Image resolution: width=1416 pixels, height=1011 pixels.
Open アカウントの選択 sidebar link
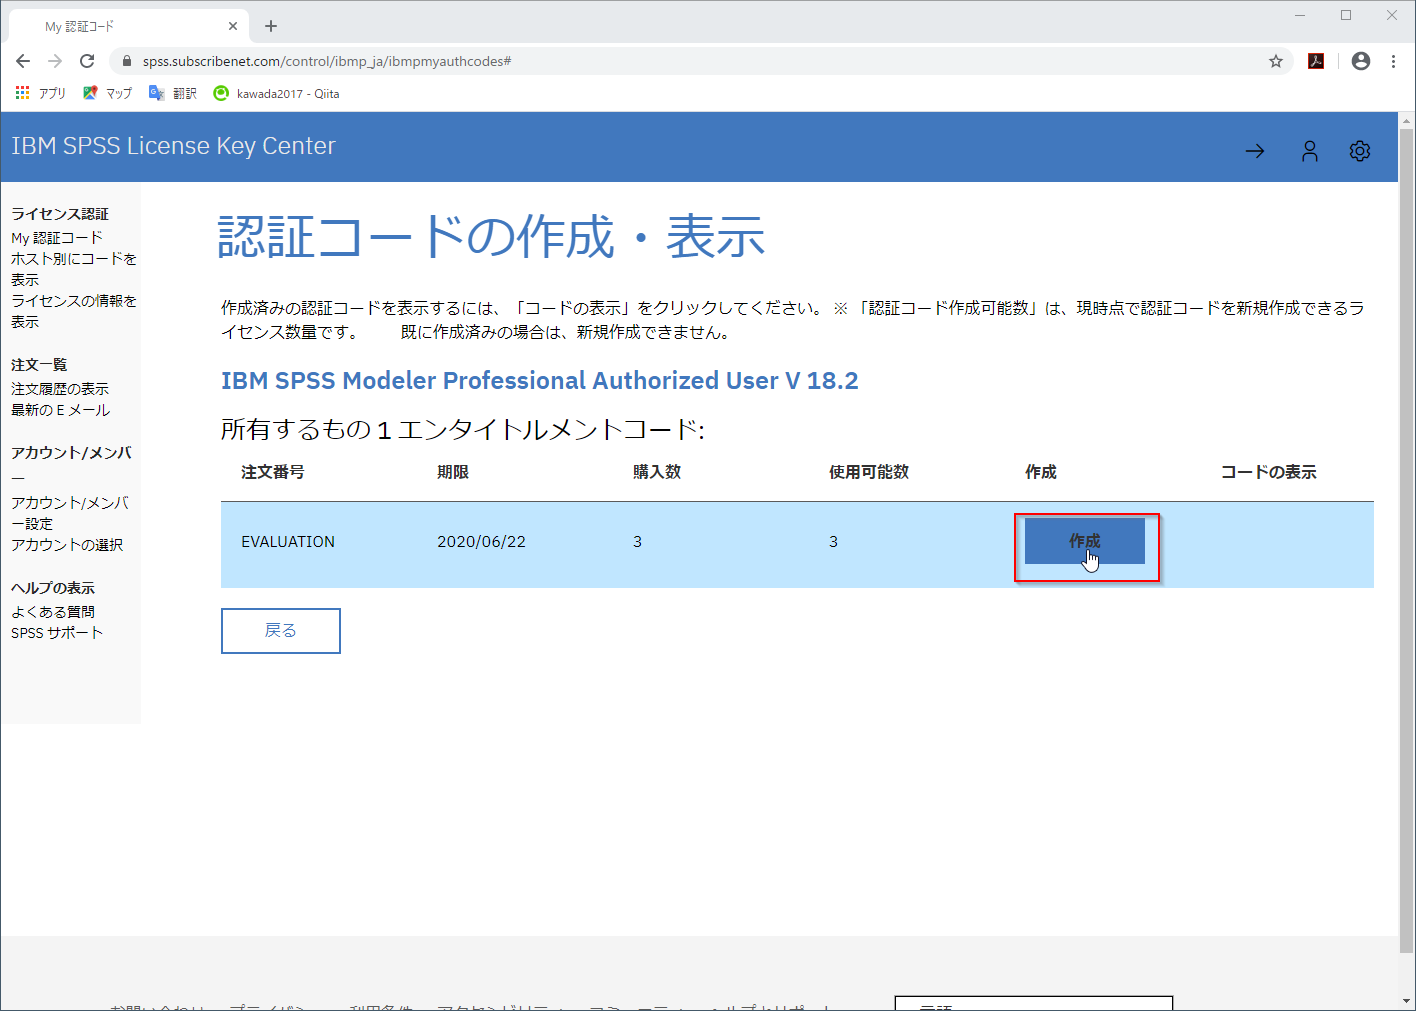coord(67,545)
